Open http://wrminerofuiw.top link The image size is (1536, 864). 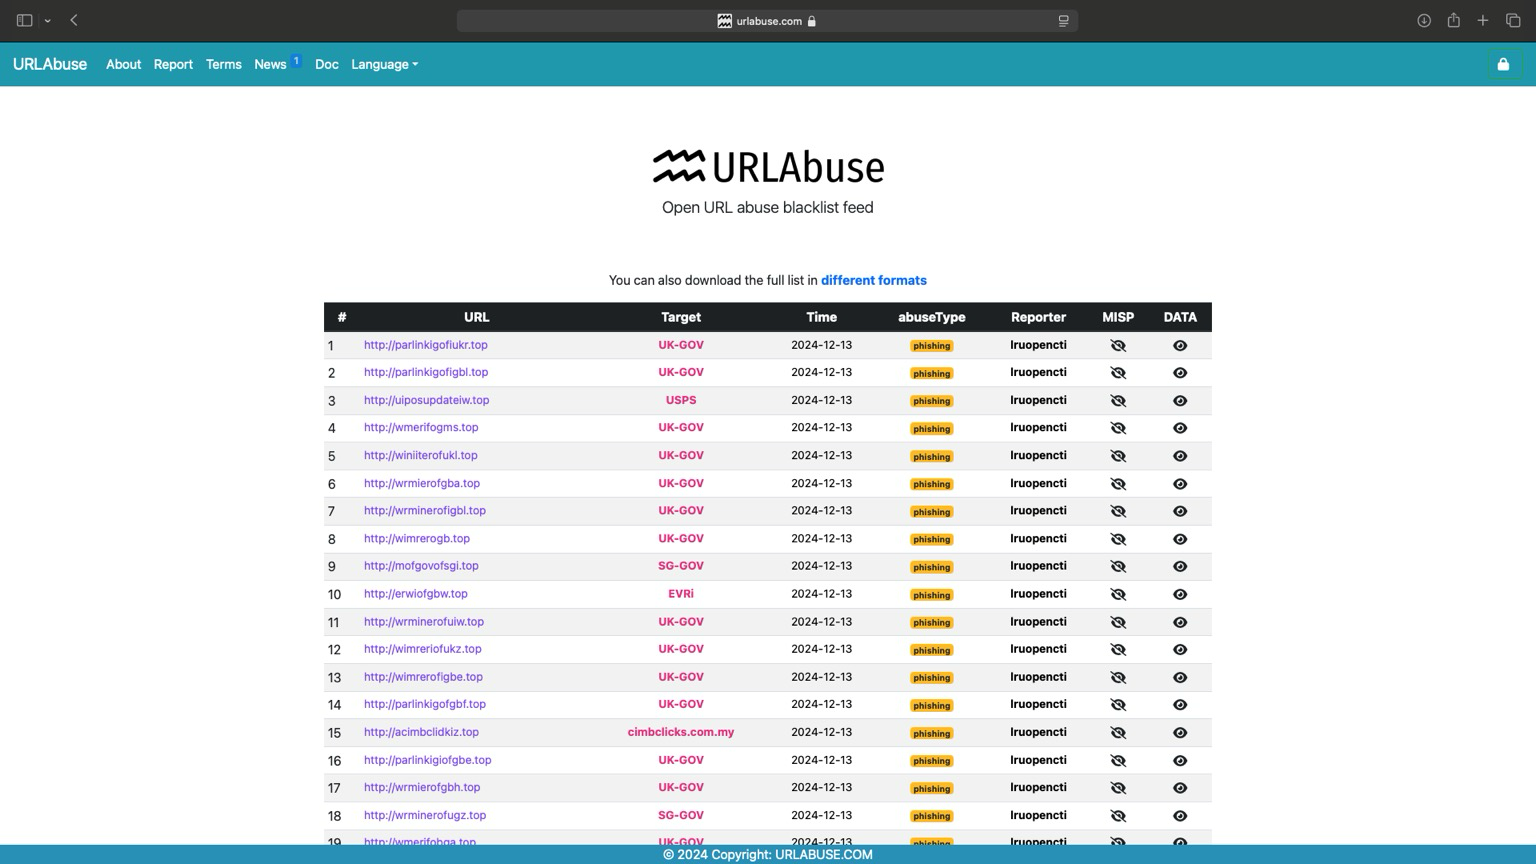[424, 622]
